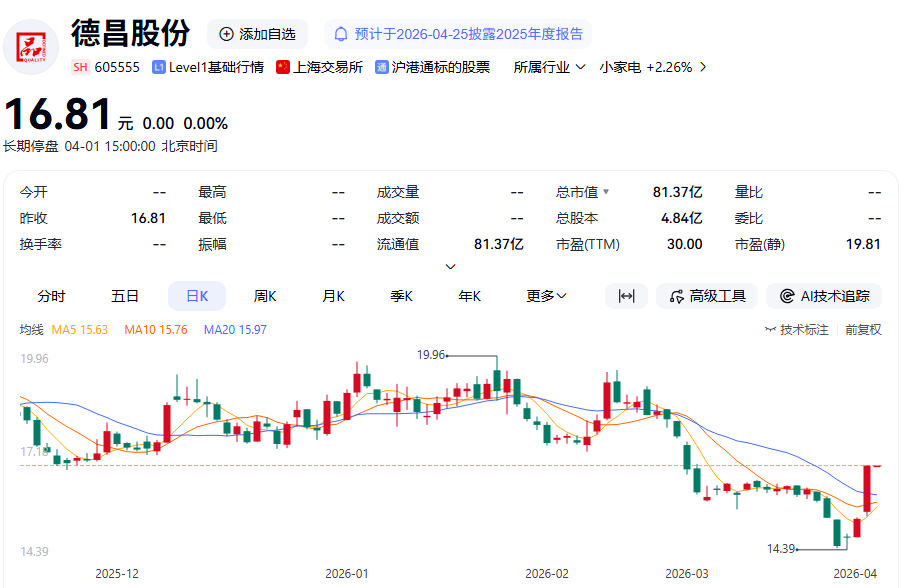Open 高级工具 advanced tools

706,296
